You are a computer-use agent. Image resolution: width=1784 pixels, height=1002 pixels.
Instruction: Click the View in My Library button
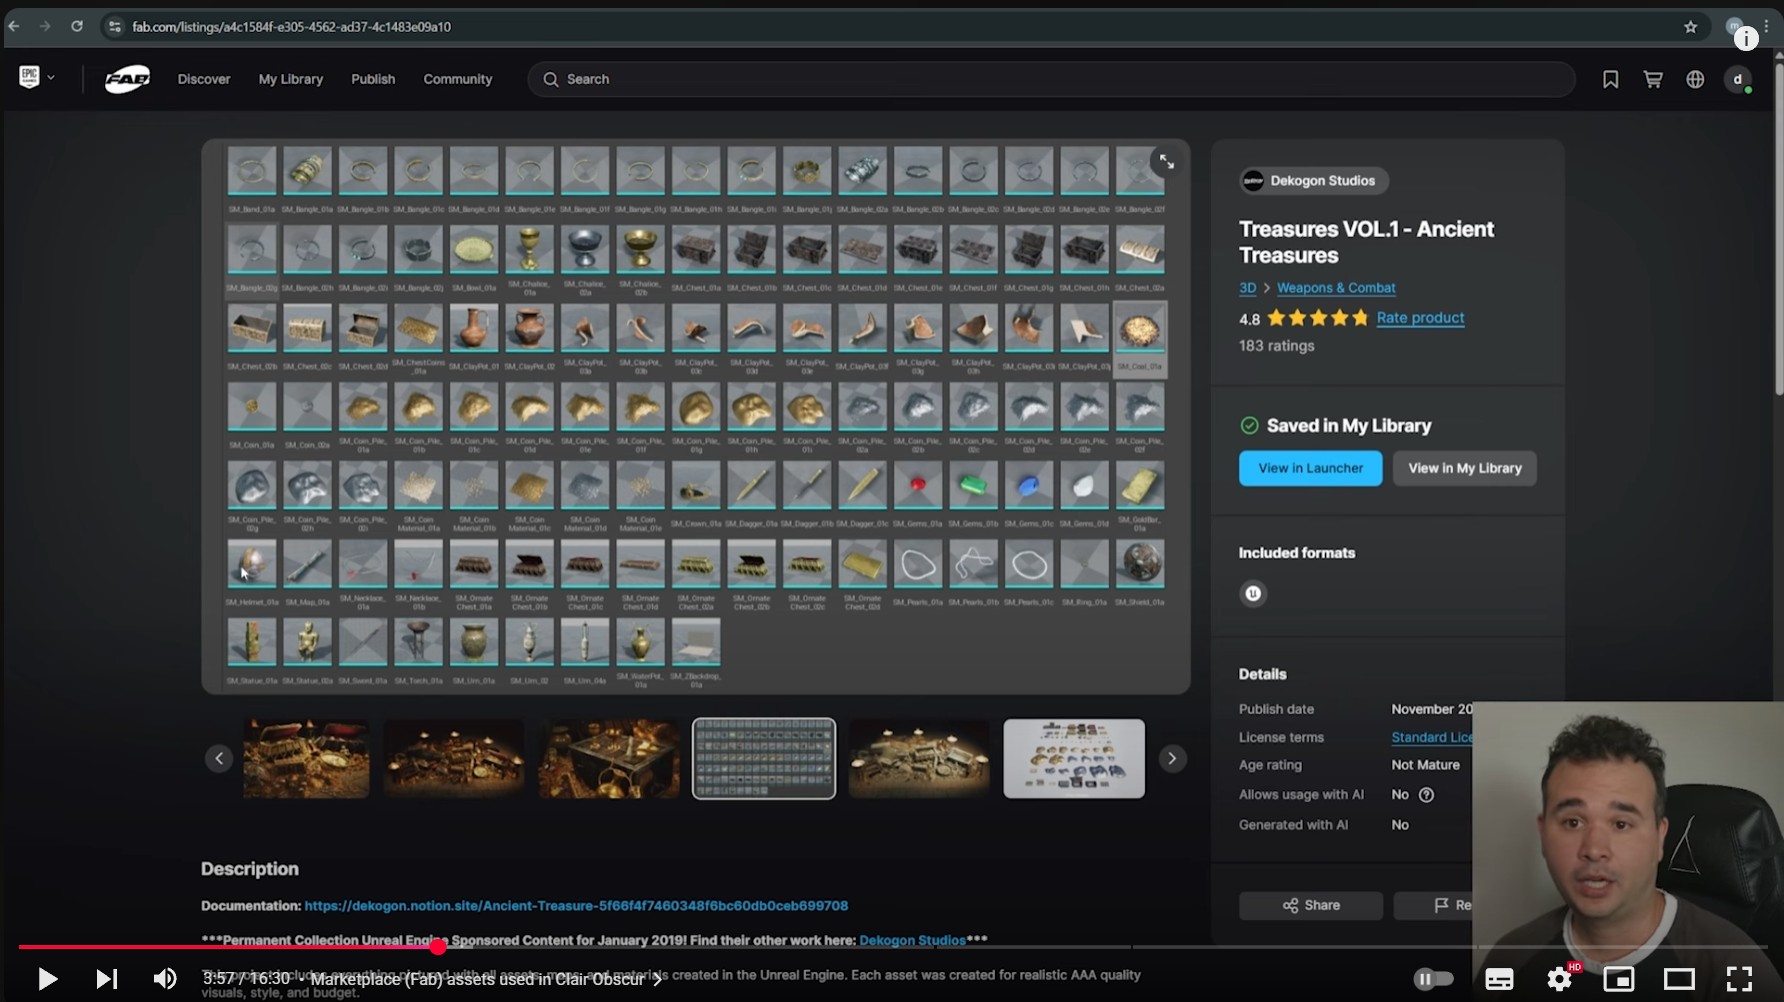pos(1465,468)
